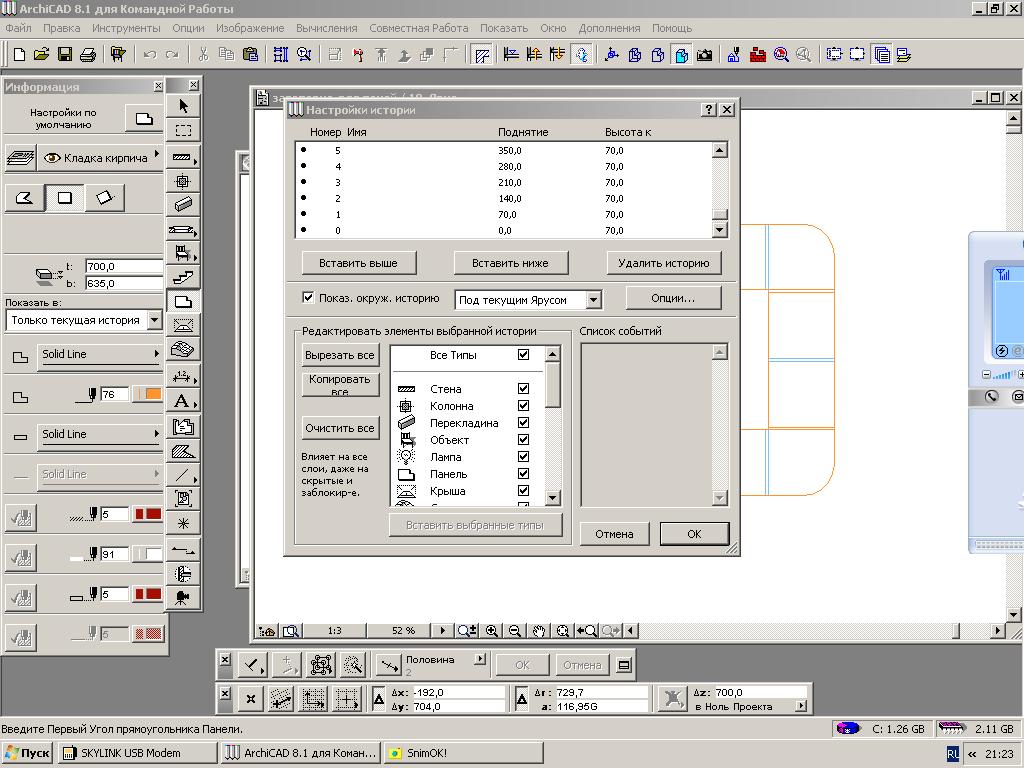Open the 'Под текущим Ярусом' dropdown
This screenshot has width=1024, height=768.
(x=594, y=300)
